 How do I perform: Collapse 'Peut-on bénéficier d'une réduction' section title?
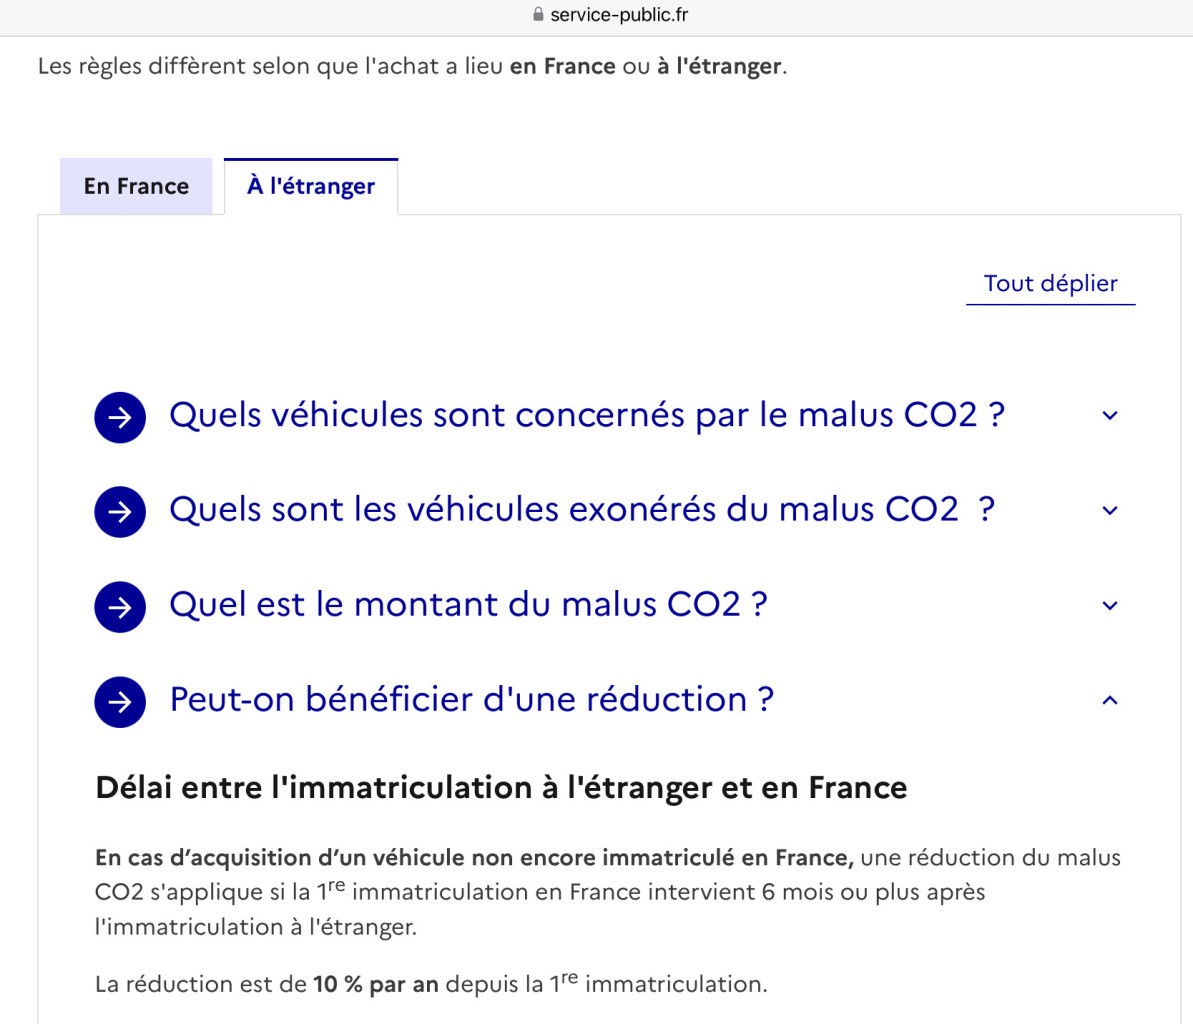(471, 699)
